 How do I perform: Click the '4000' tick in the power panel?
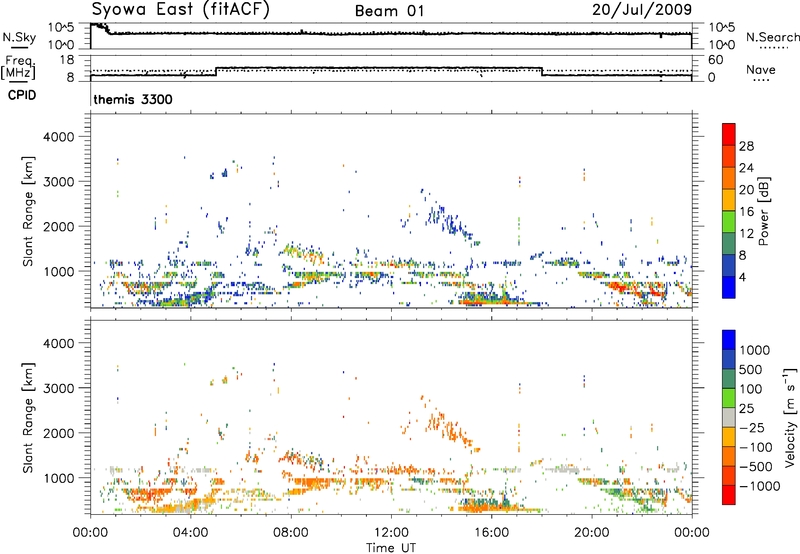coord(59,137)
